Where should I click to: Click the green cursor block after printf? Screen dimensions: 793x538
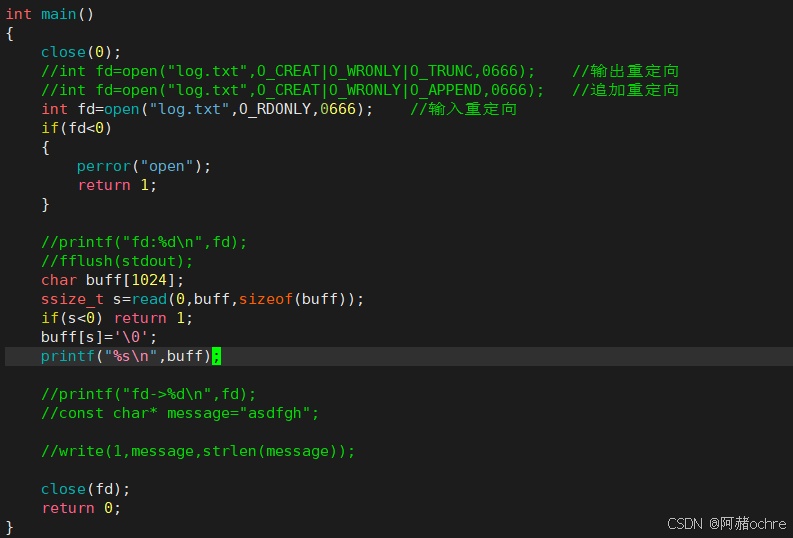click(216, 356)
